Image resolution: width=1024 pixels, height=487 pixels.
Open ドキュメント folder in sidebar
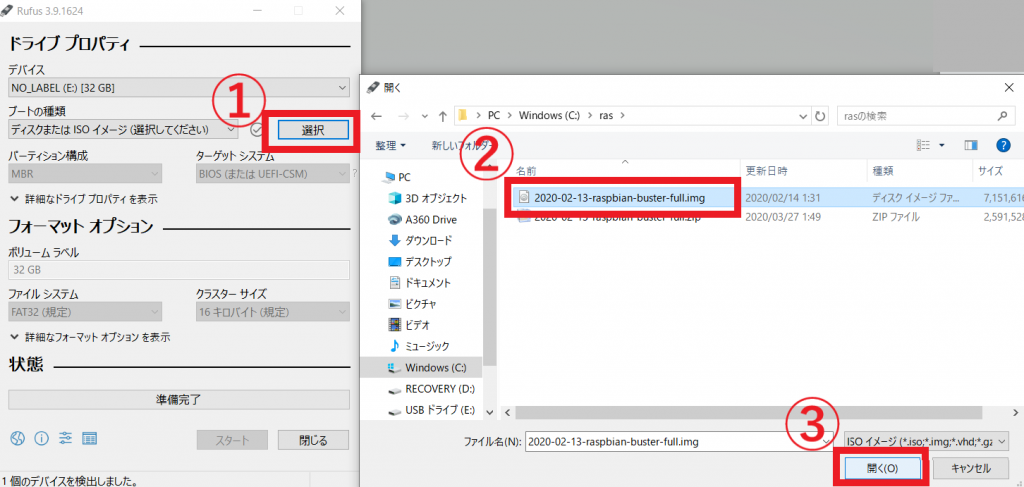tap(419, 283)
